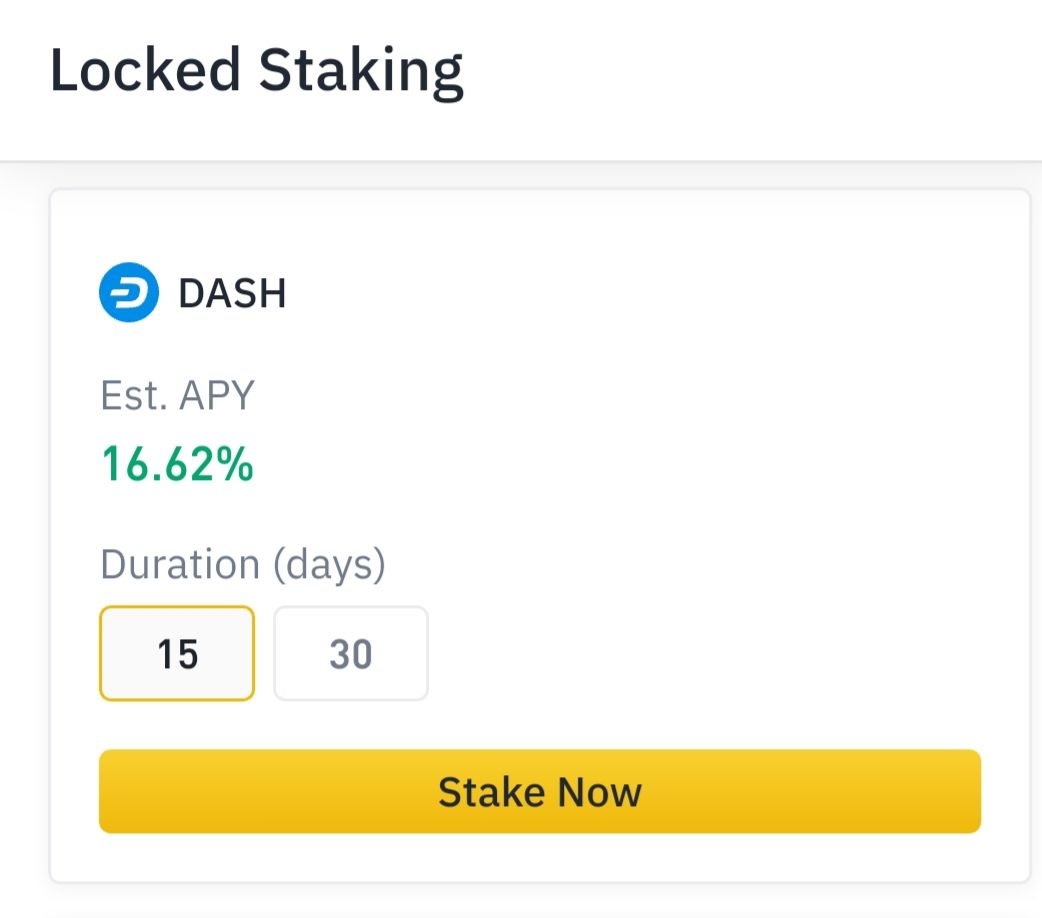Click the Duration (days) label
Image resolution: width=1042 pixels, height=918 pixels.
pyautogui.click(x=243, y=565)
